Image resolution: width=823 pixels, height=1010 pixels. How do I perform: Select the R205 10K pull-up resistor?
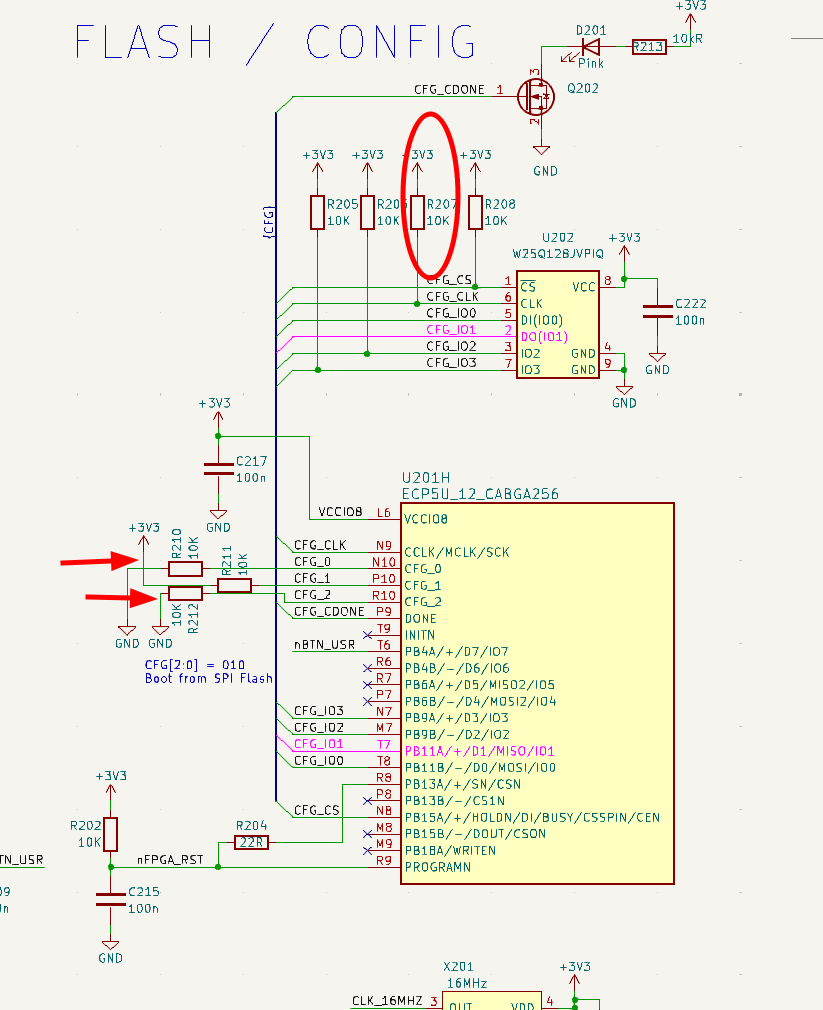coord(317,212)
